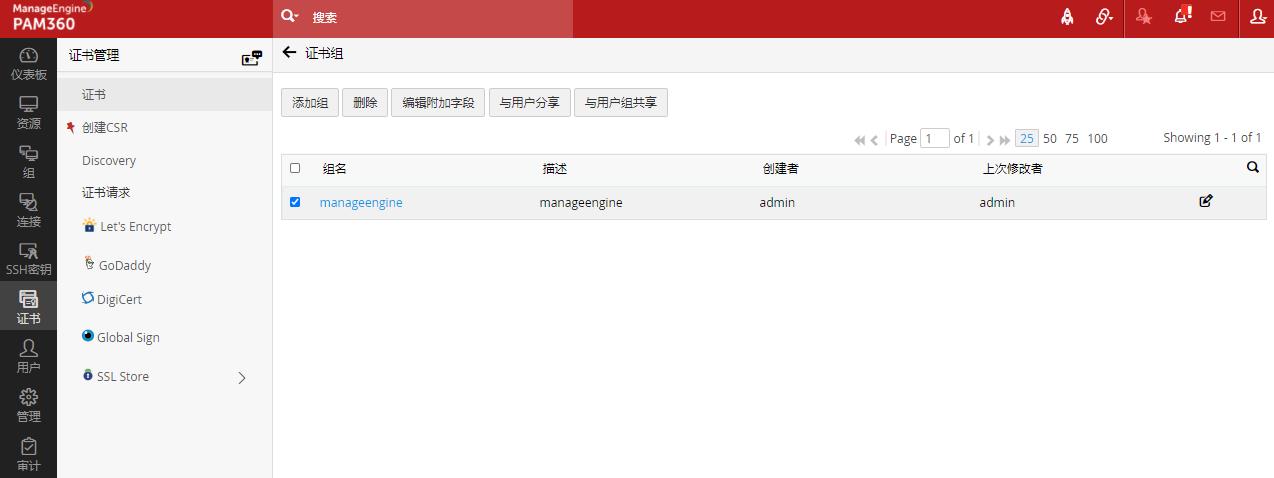The image size is (1274, 478).
Task: Expand the SSL Store submenu arrow
Action: pos(241,377)
